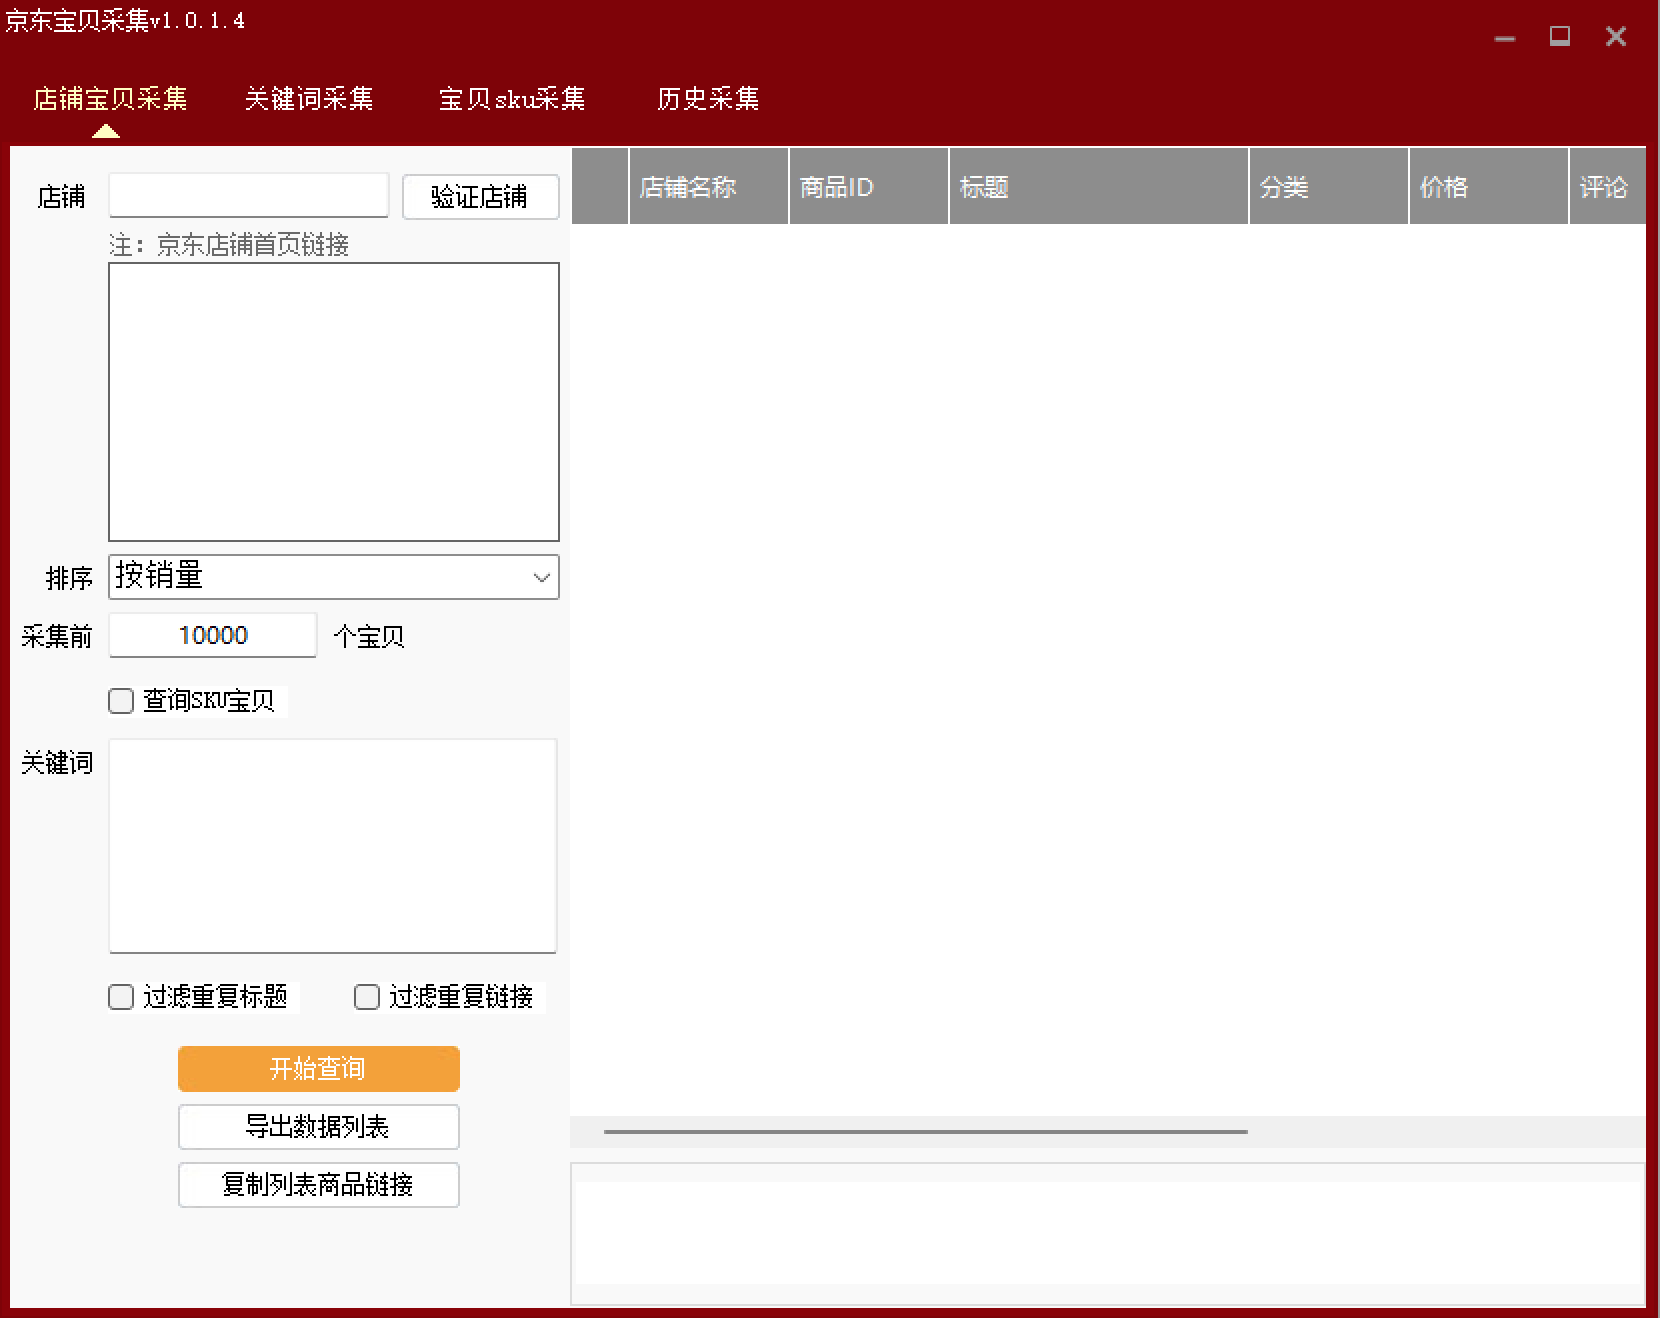Click the 采集前 10000 quantity field
This screenshot has height=1318, width=1660.
pos(213,635)
